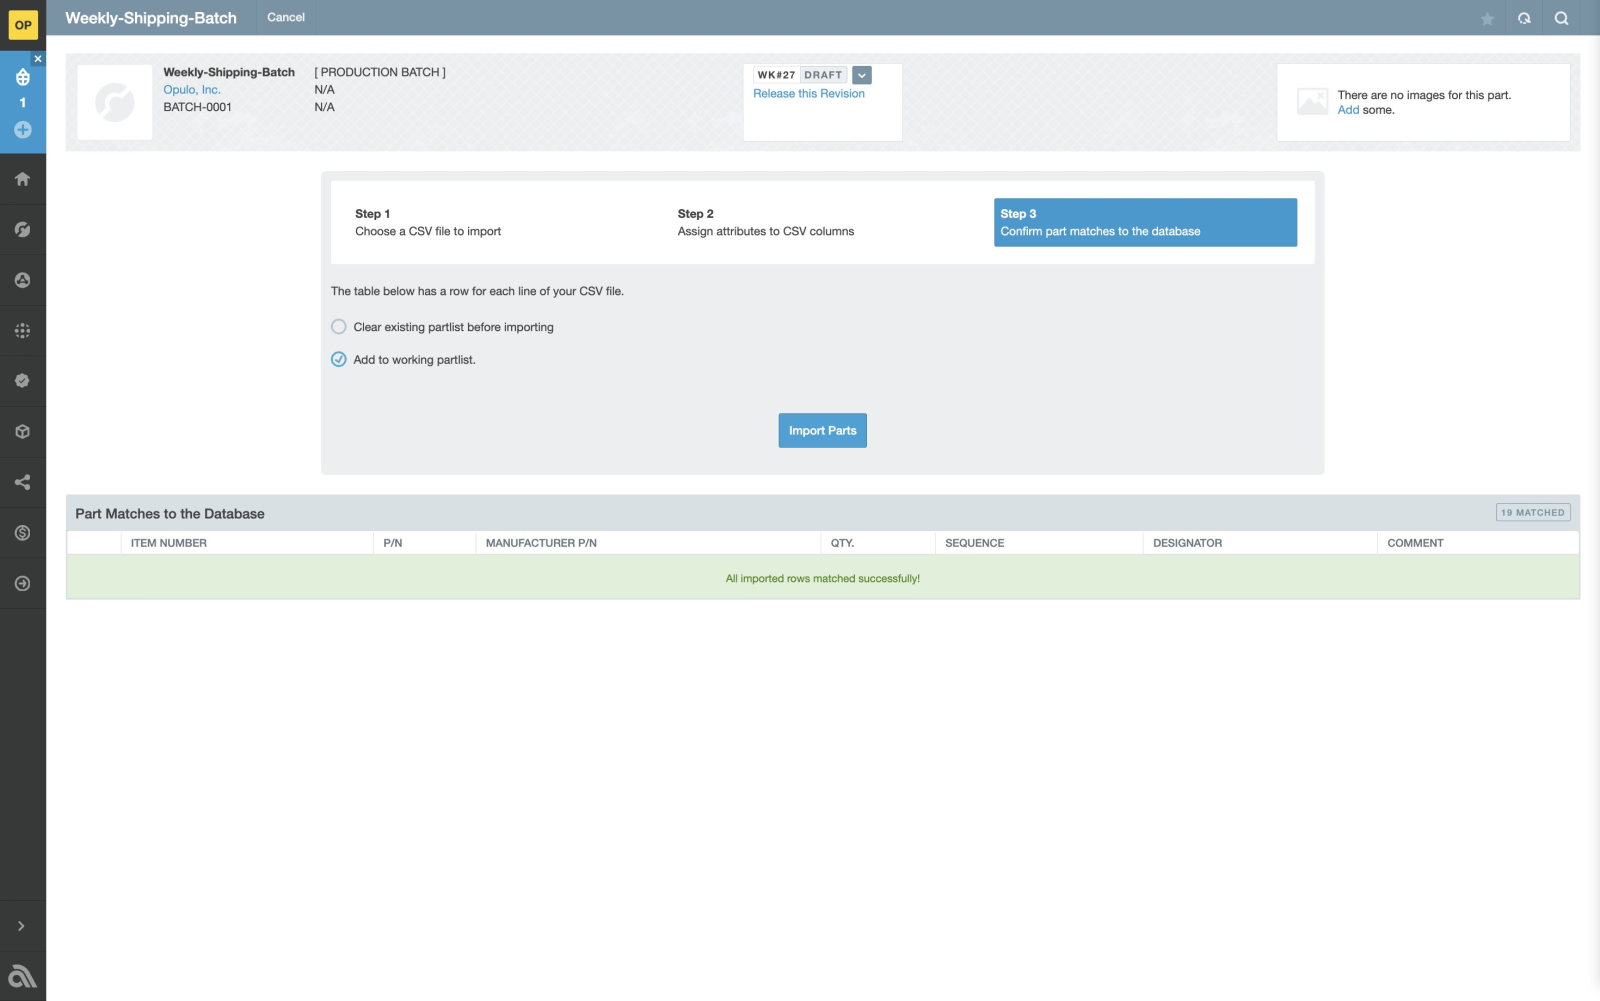The height and width of the screenshot is (1001, 1600).
Task: Go to Step 2 Assign attributes
Action: pyautogui.click(x=765, y=222)
